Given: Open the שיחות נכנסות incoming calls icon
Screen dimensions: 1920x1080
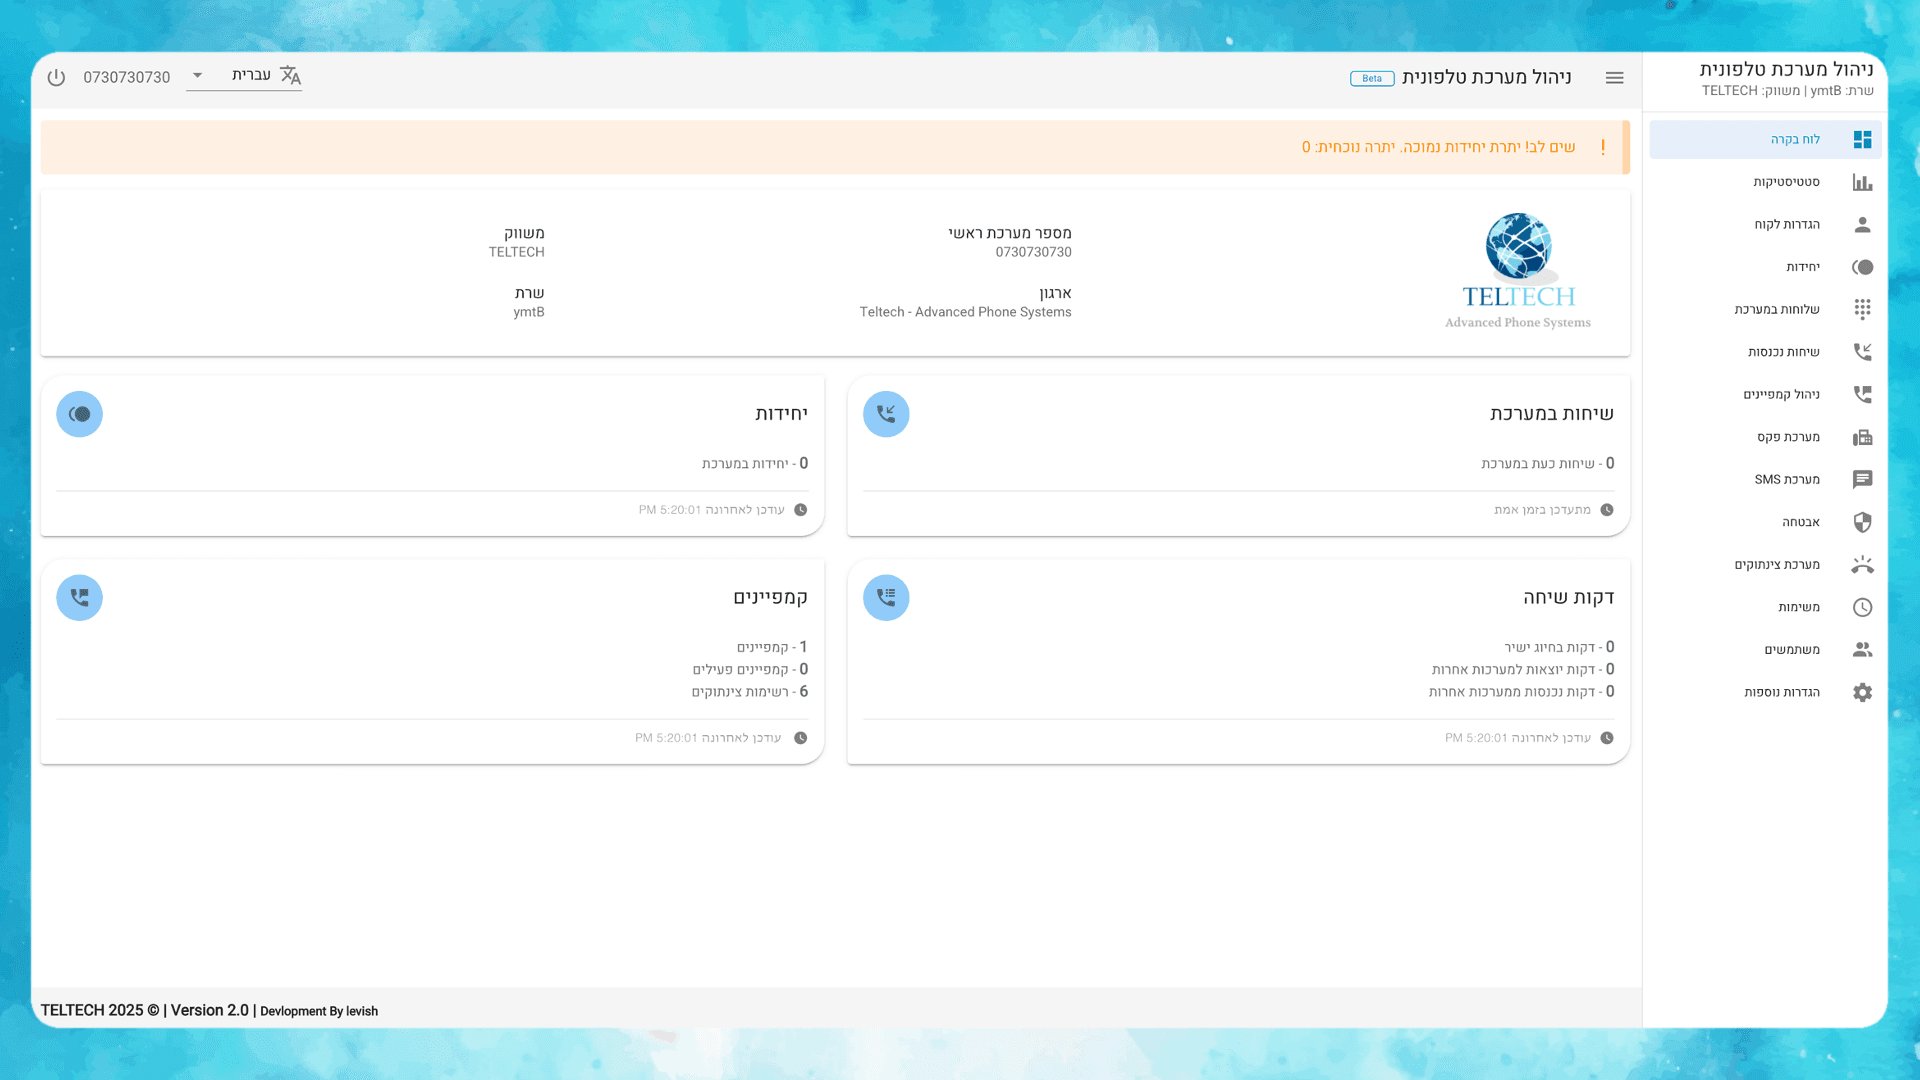Looking at the screenshot, I should point(1861,351).
